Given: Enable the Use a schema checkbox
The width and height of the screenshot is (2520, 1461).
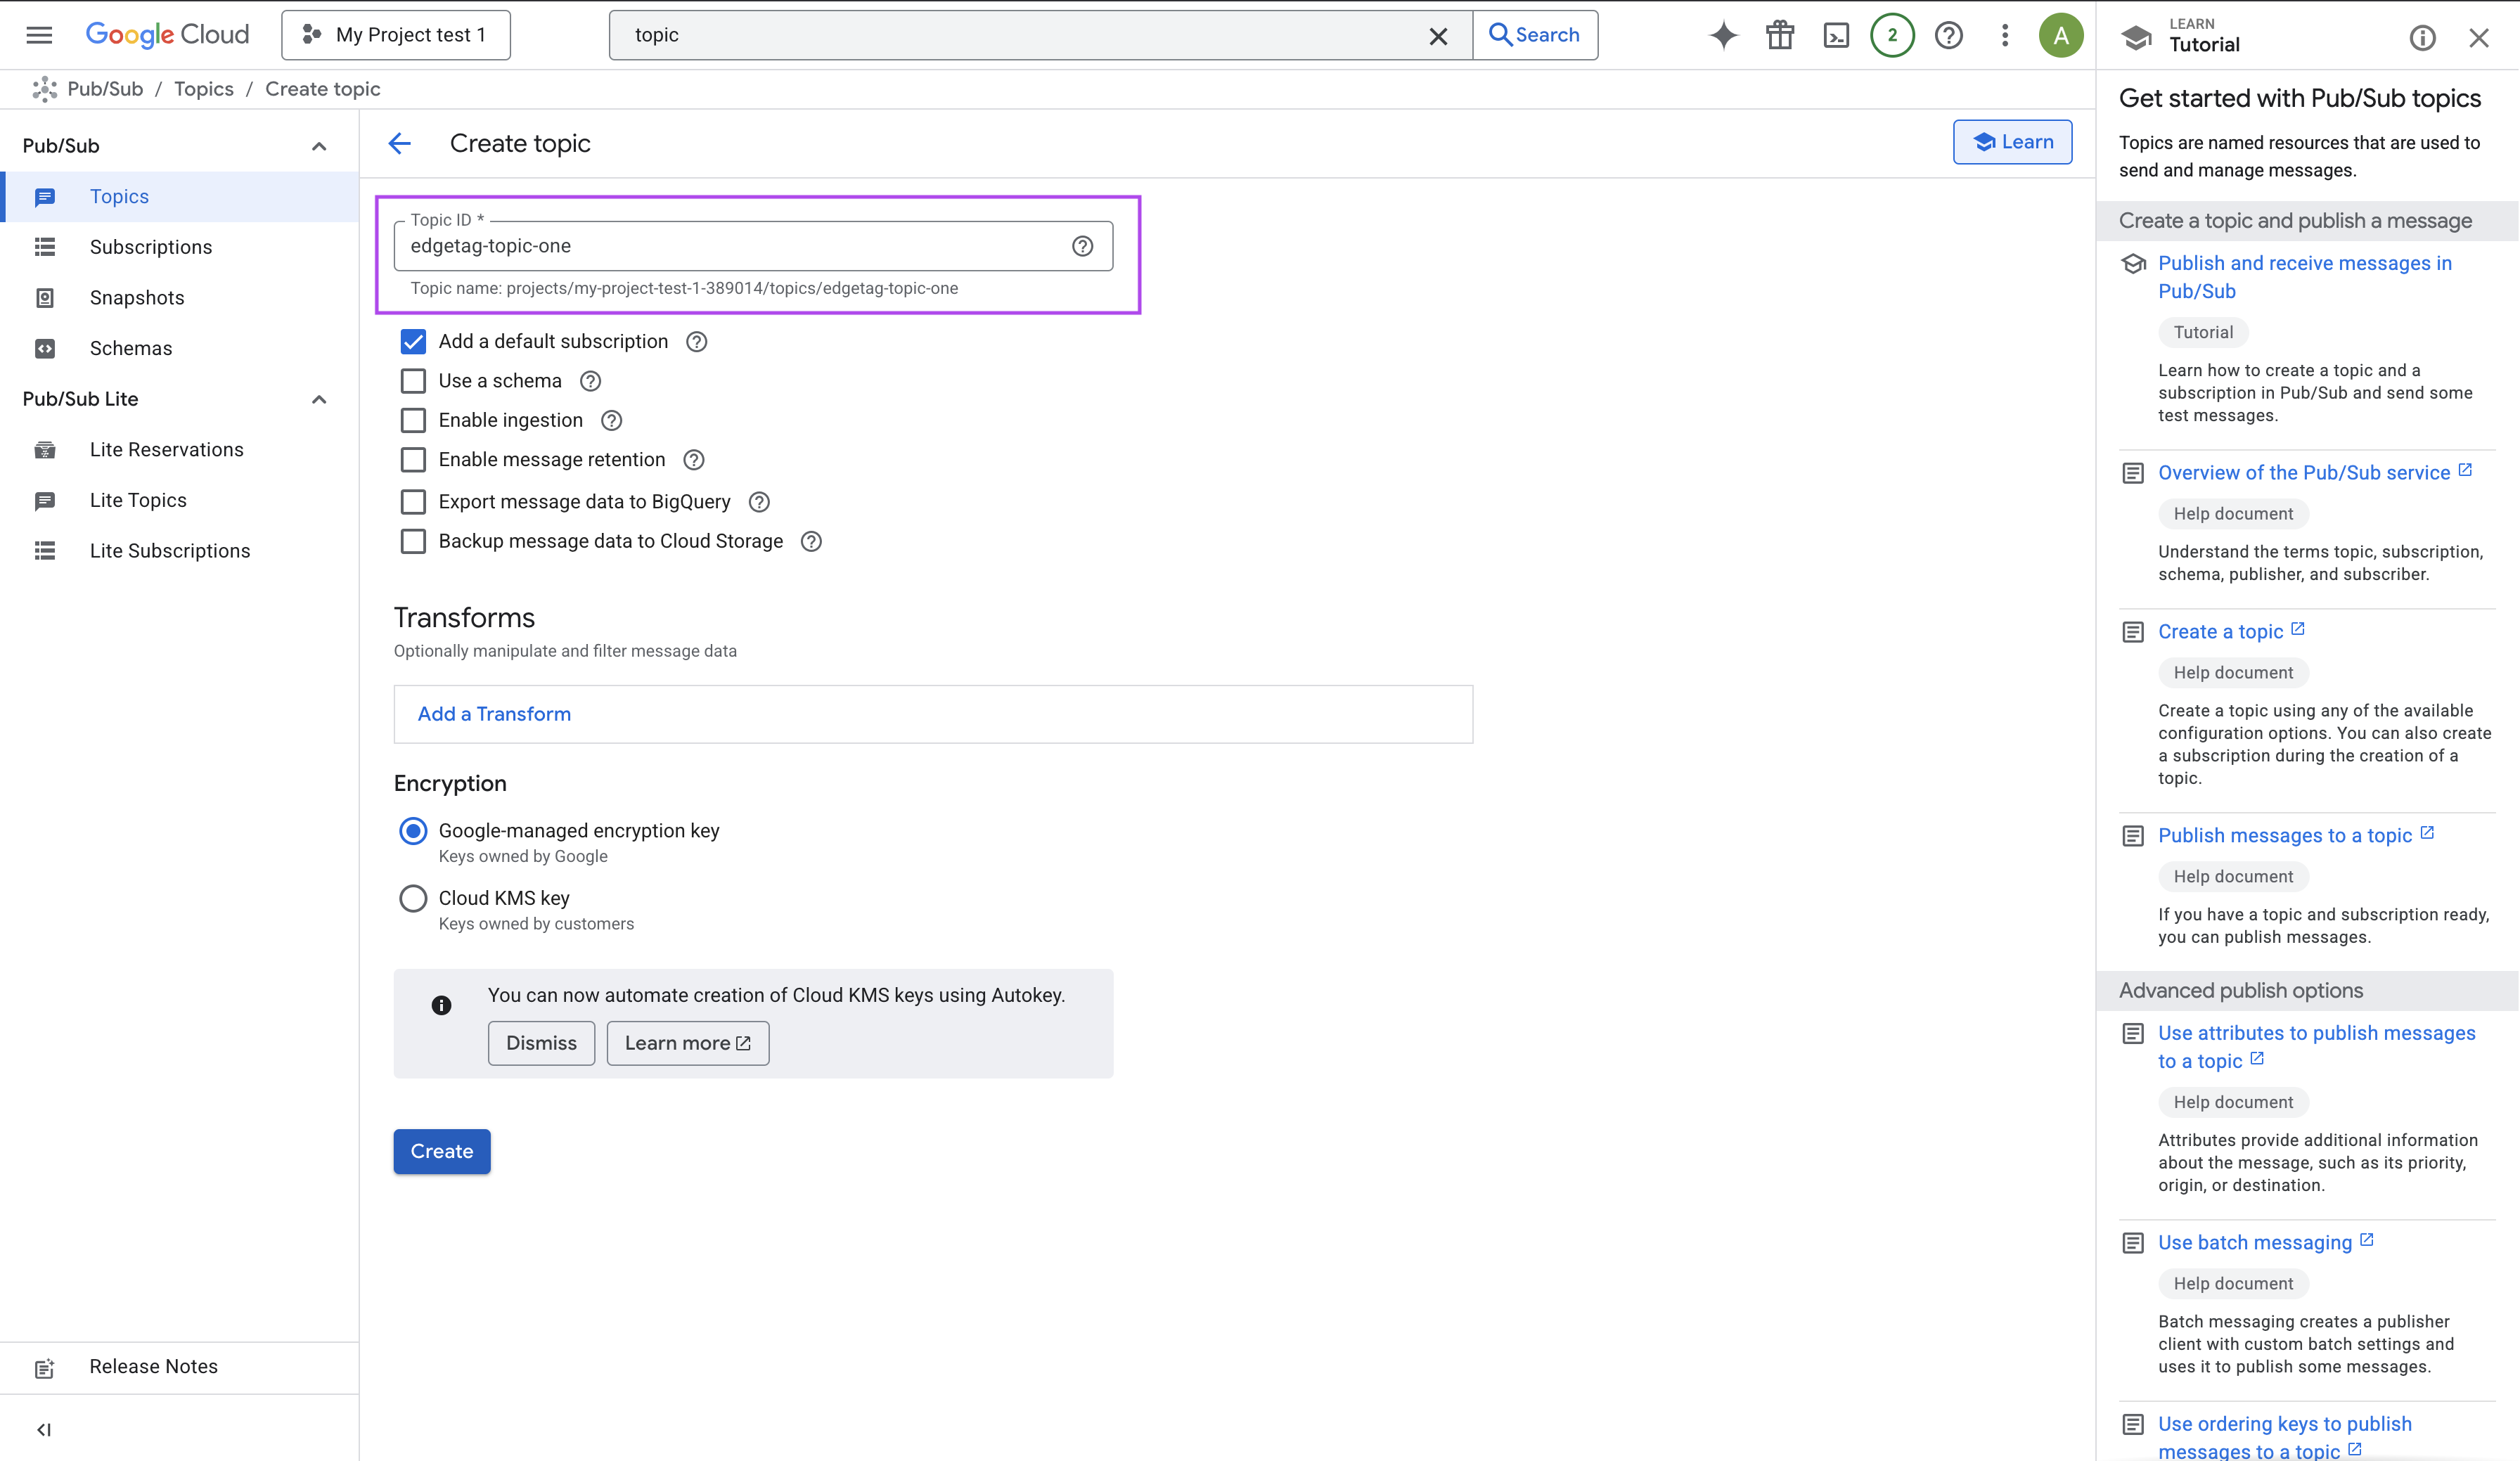Looking at the screenshot, I should click(413, 381).
